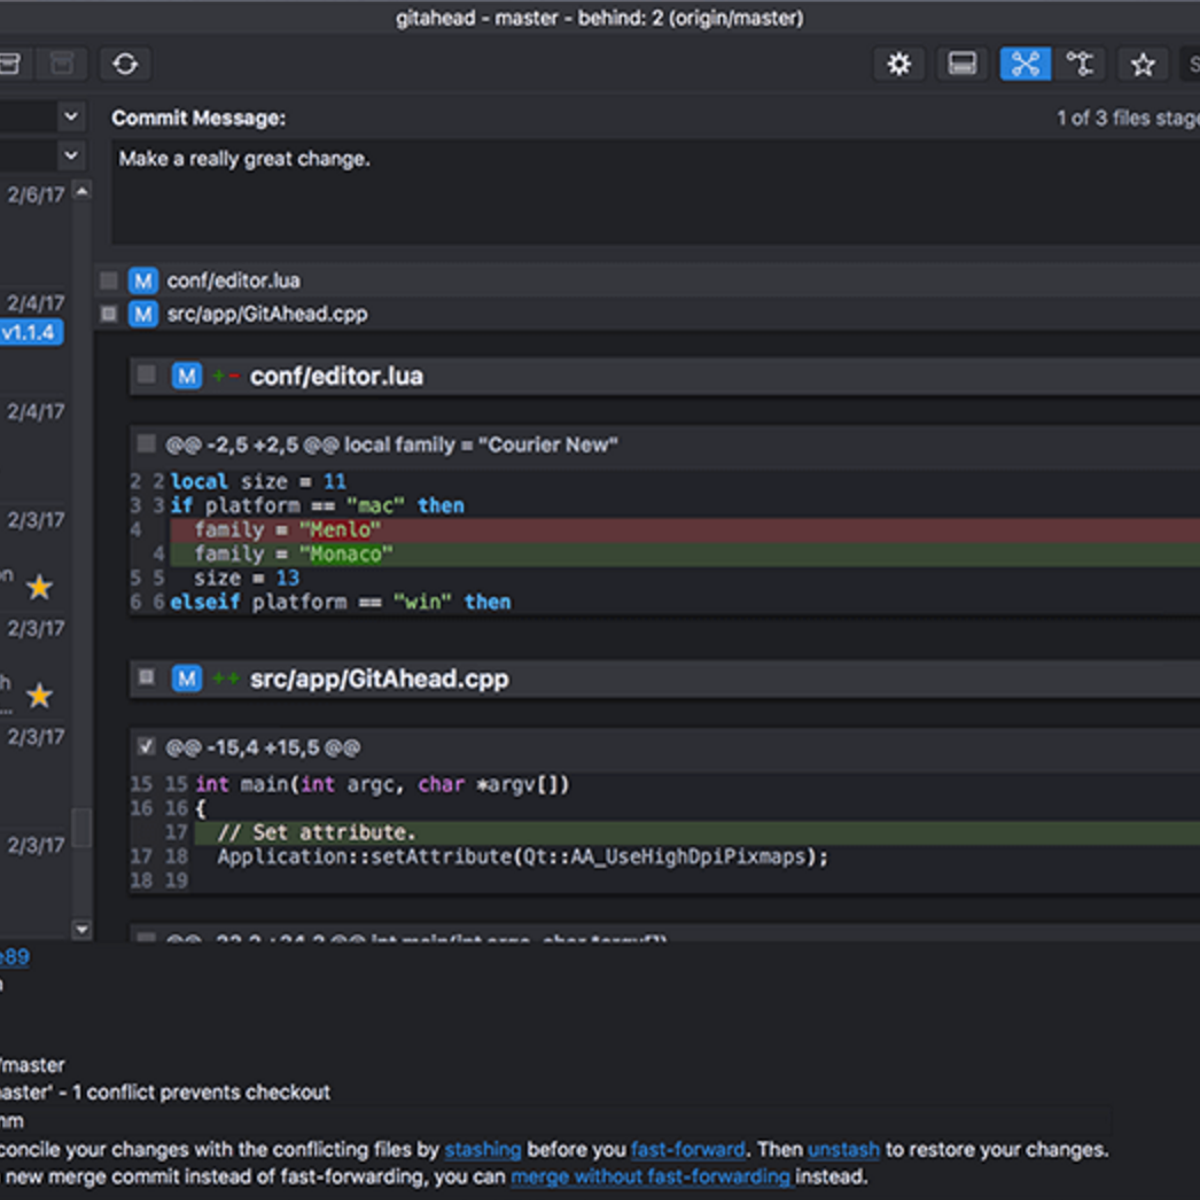Uncheck the hunk @@ -15,4 +15,5 @@ checkbox
This screenshot has width=1200, height=1200.
click(x=146, y=746)
